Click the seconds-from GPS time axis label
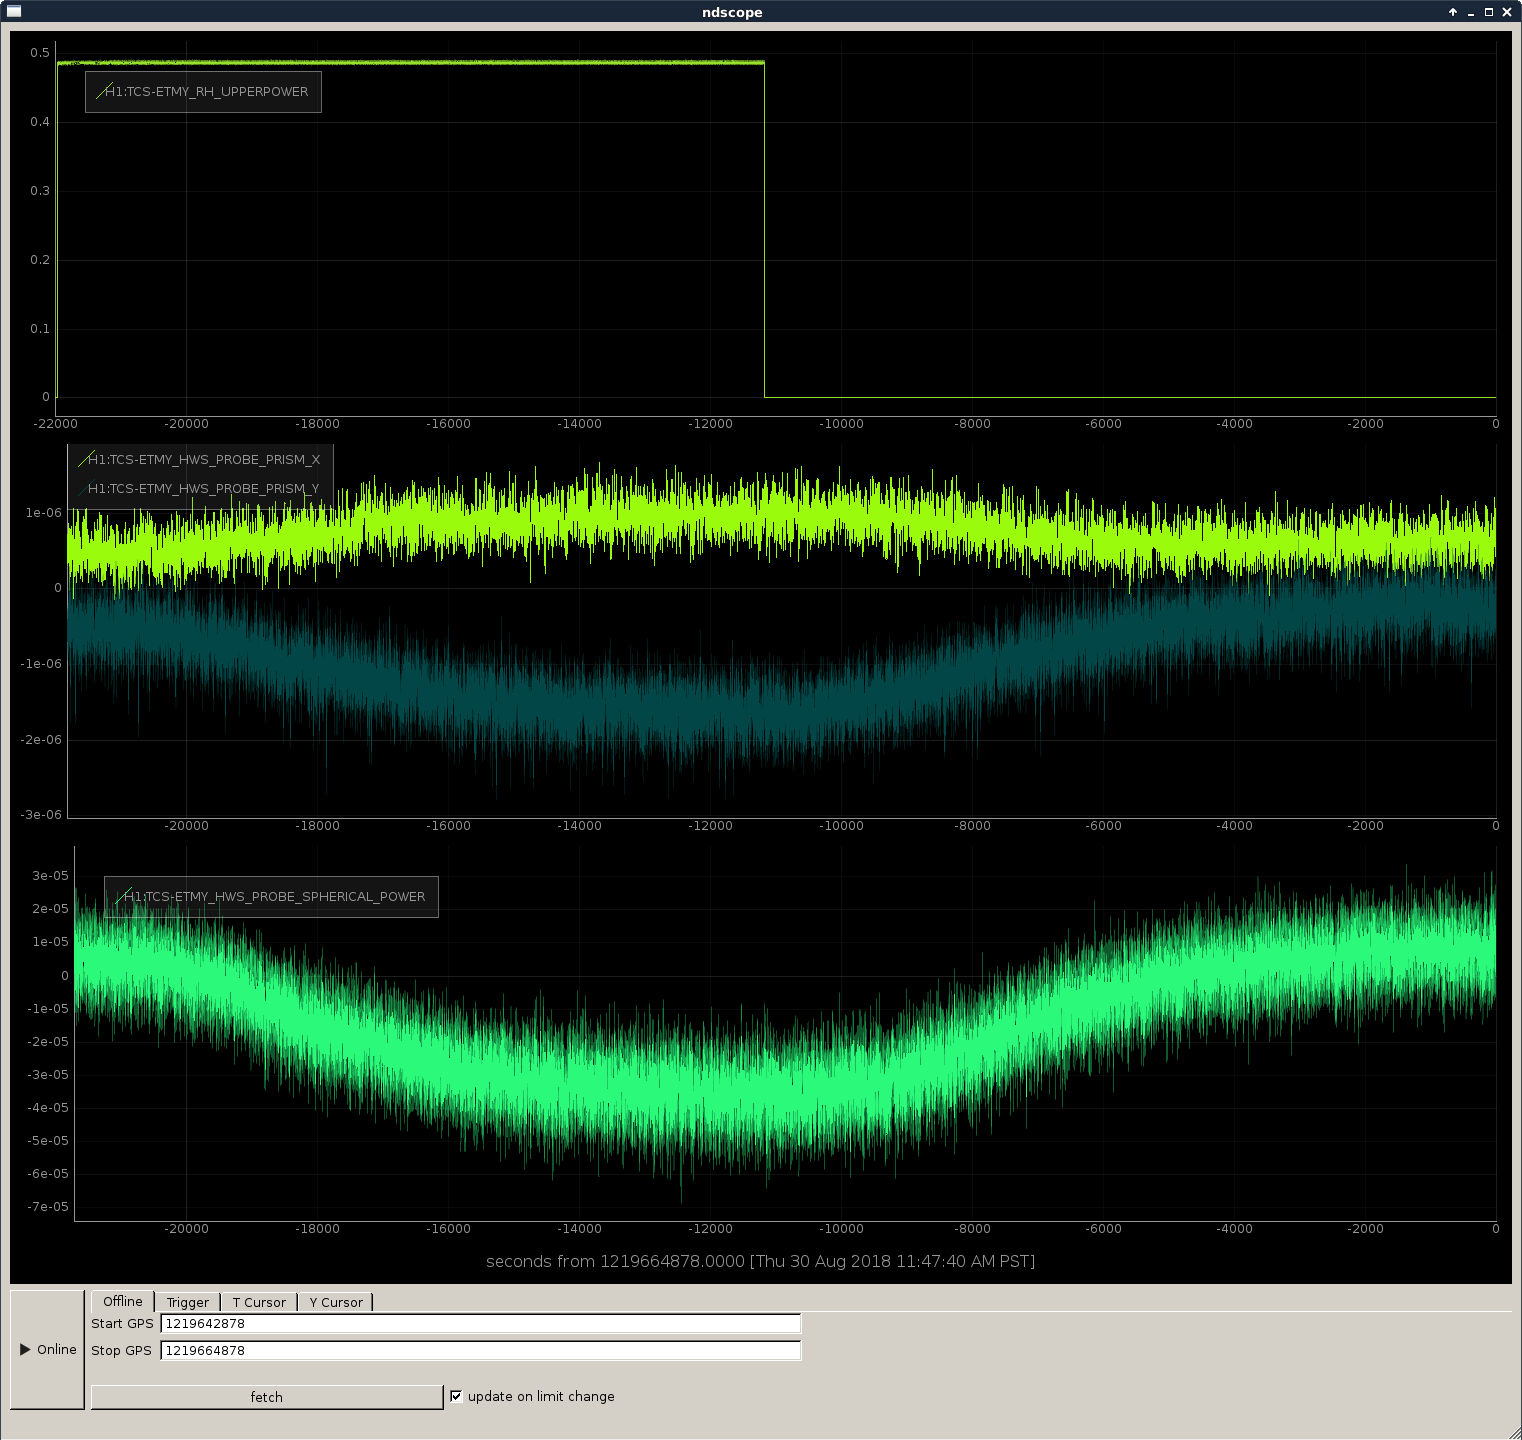The width and height of the screenshot is (1522, 1440). pos(760,1261)
